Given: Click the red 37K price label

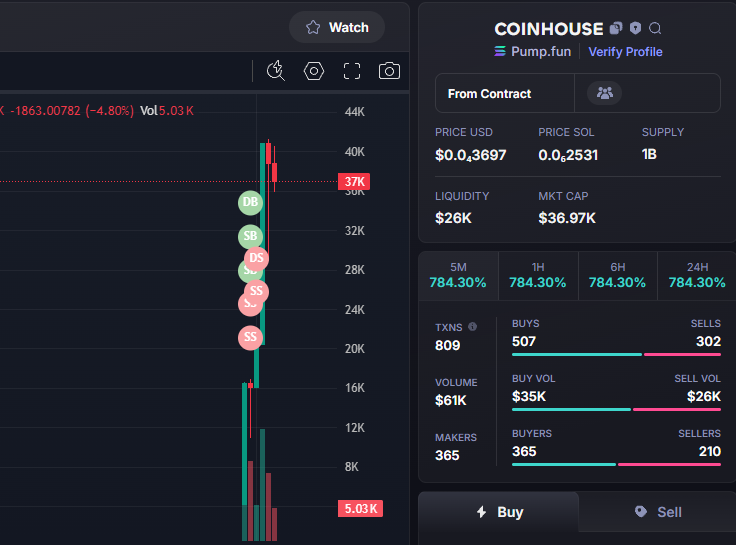Looking at the screenshot, I should coord(354,182).
